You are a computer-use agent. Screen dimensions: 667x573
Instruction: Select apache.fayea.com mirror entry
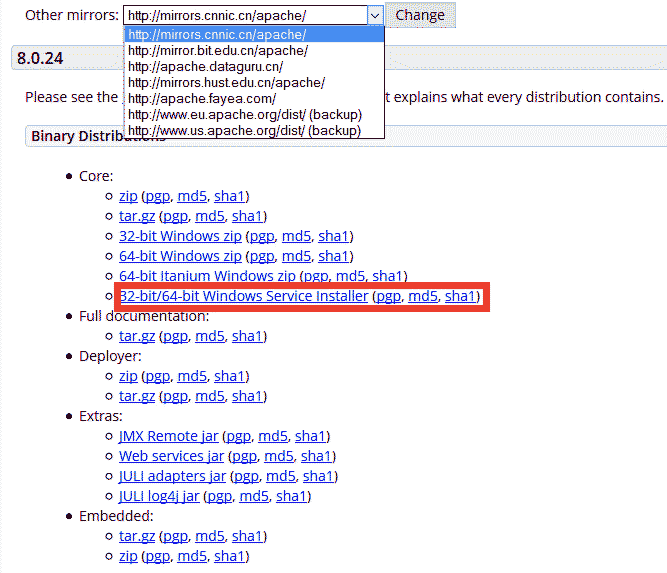202,98
